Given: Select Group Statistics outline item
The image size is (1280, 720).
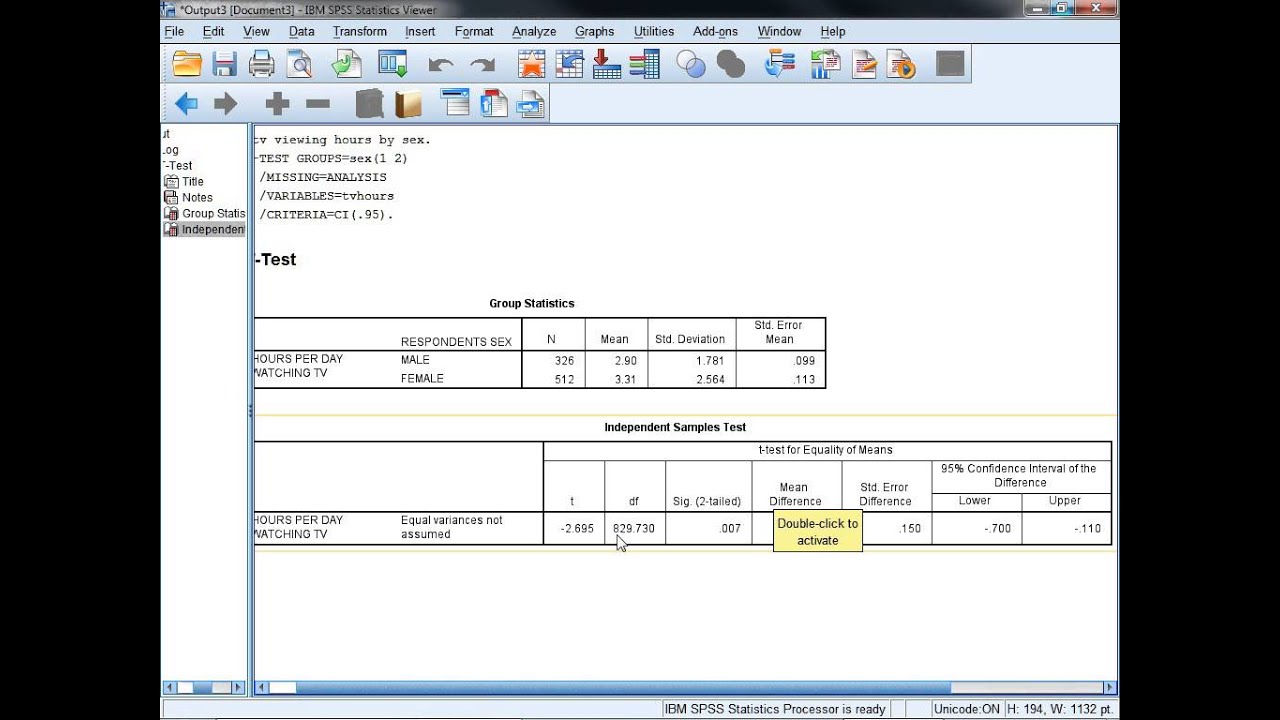Looking at the screenshot, I should 213,213.
